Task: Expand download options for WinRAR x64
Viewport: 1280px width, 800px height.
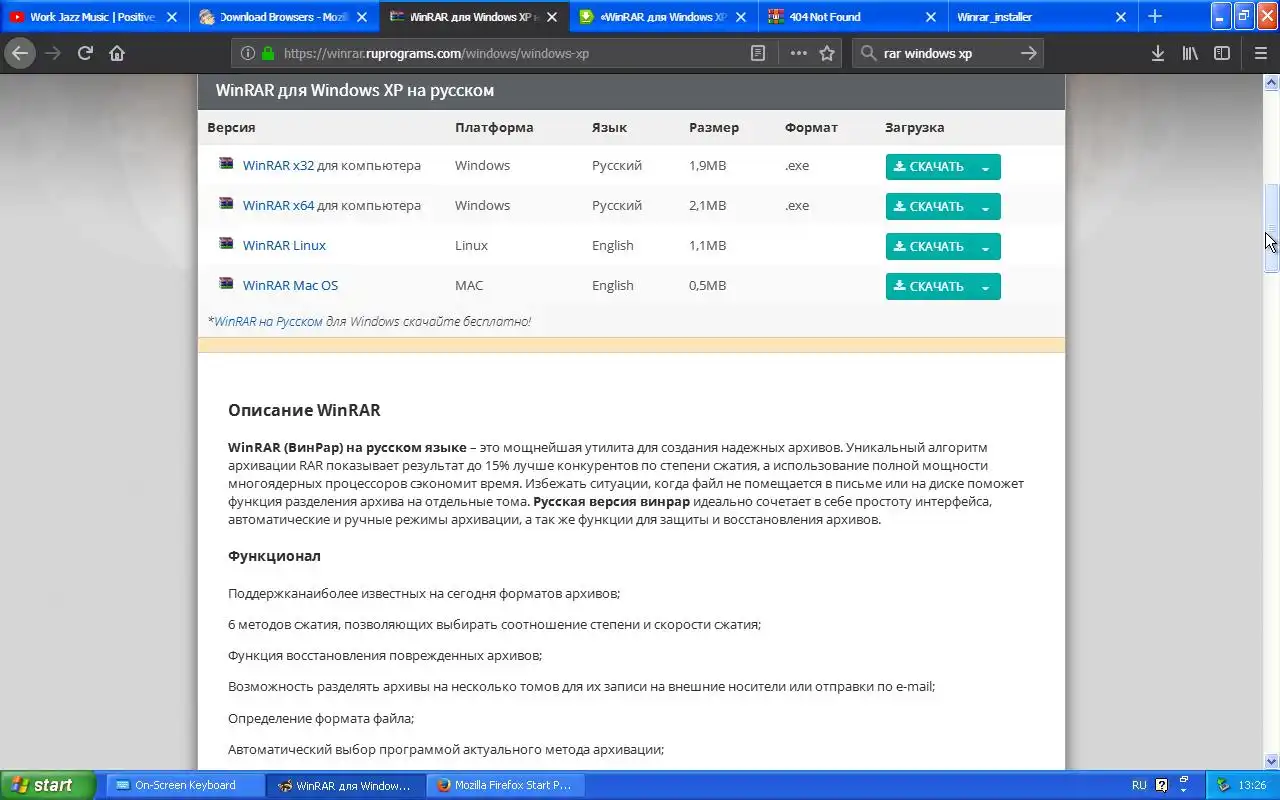Action: pos(986,207)
